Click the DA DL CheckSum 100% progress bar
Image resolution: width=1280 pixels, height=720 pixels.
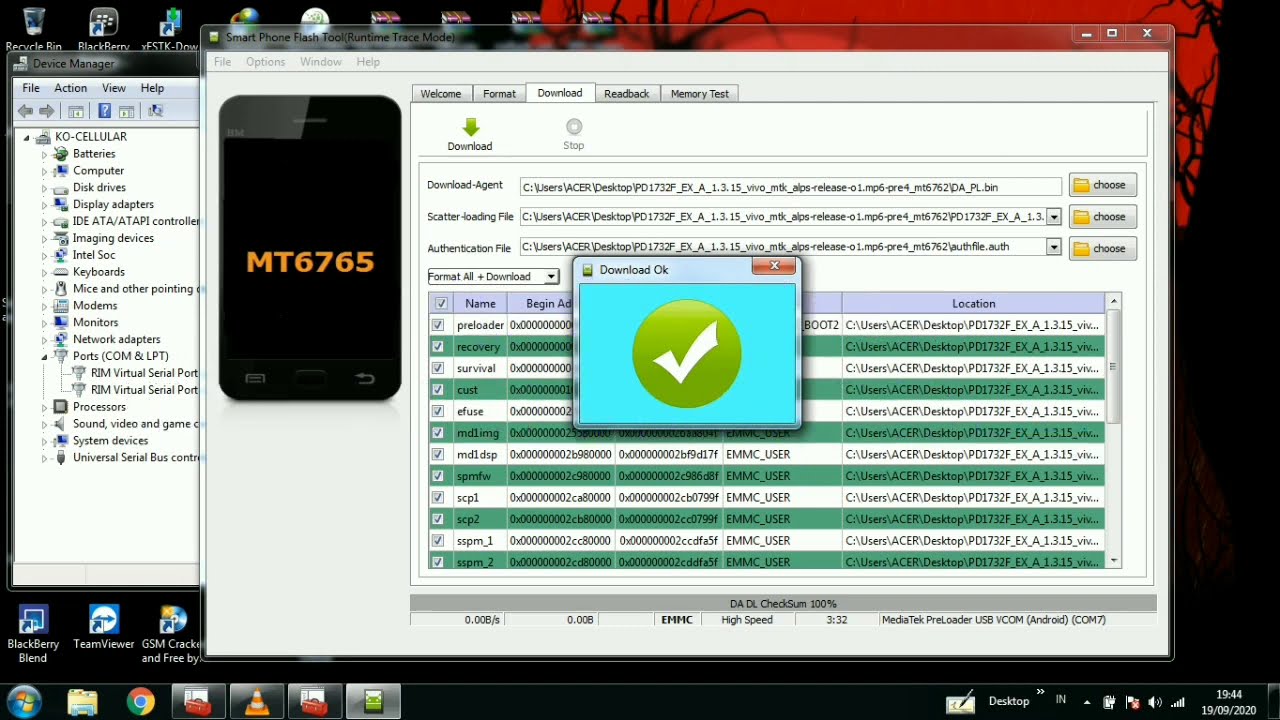(x=783, y=604)
